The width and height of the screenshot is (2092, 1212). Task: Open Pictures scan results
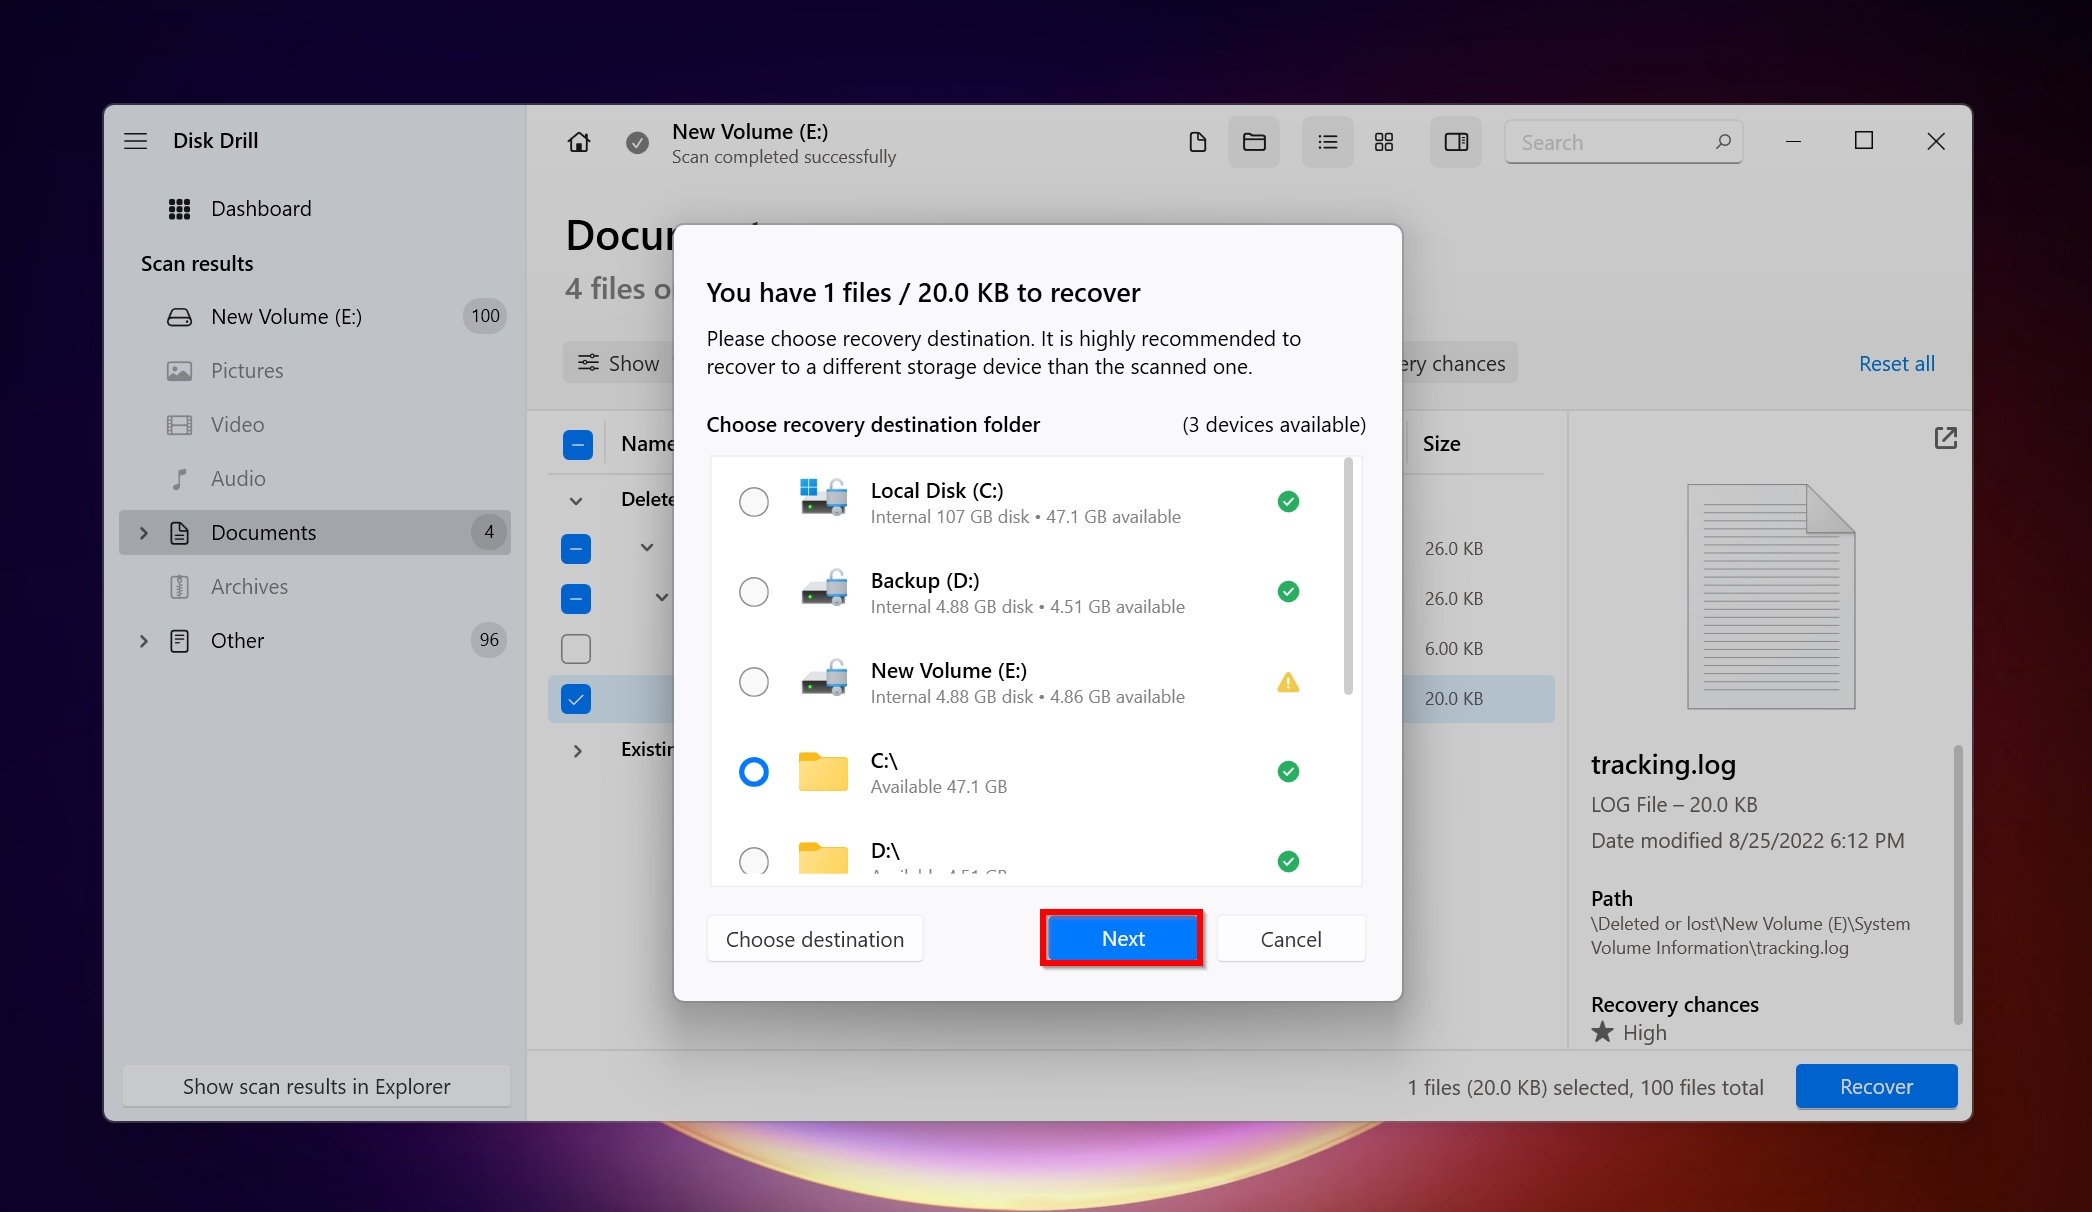[x=247, y=371]
